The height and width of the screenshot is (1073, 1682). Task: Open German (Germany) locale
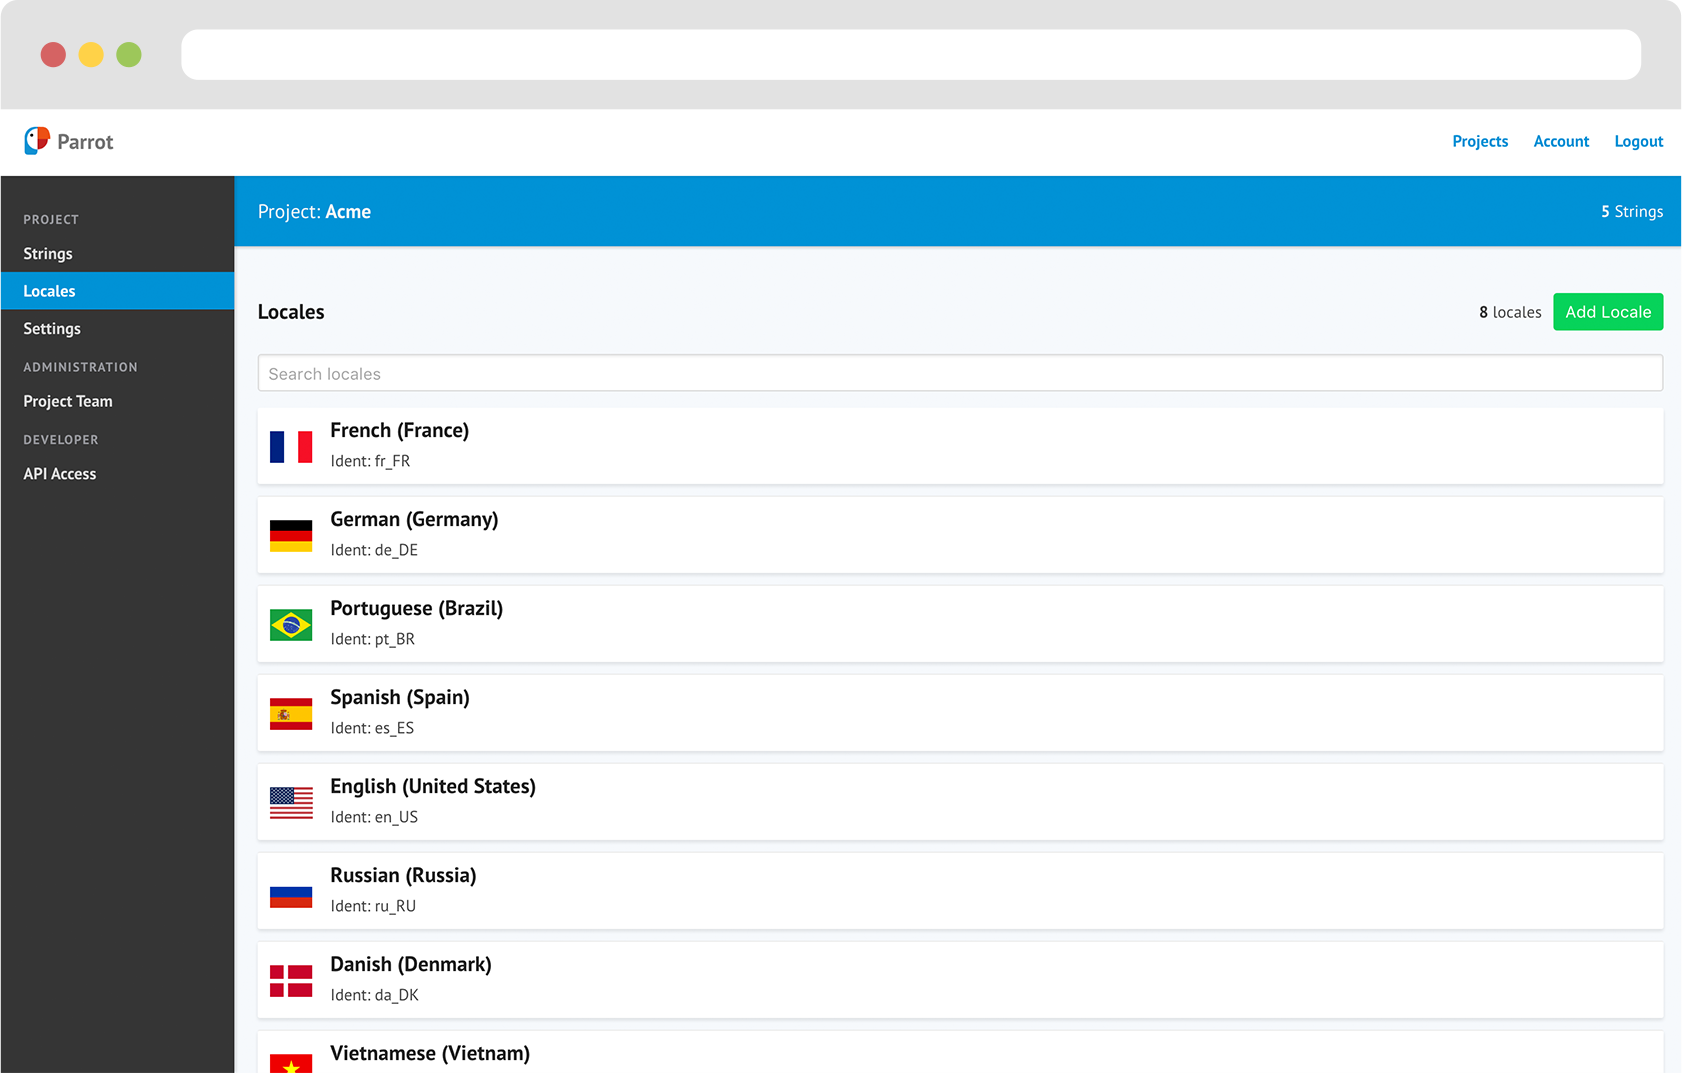pos(960,535)
